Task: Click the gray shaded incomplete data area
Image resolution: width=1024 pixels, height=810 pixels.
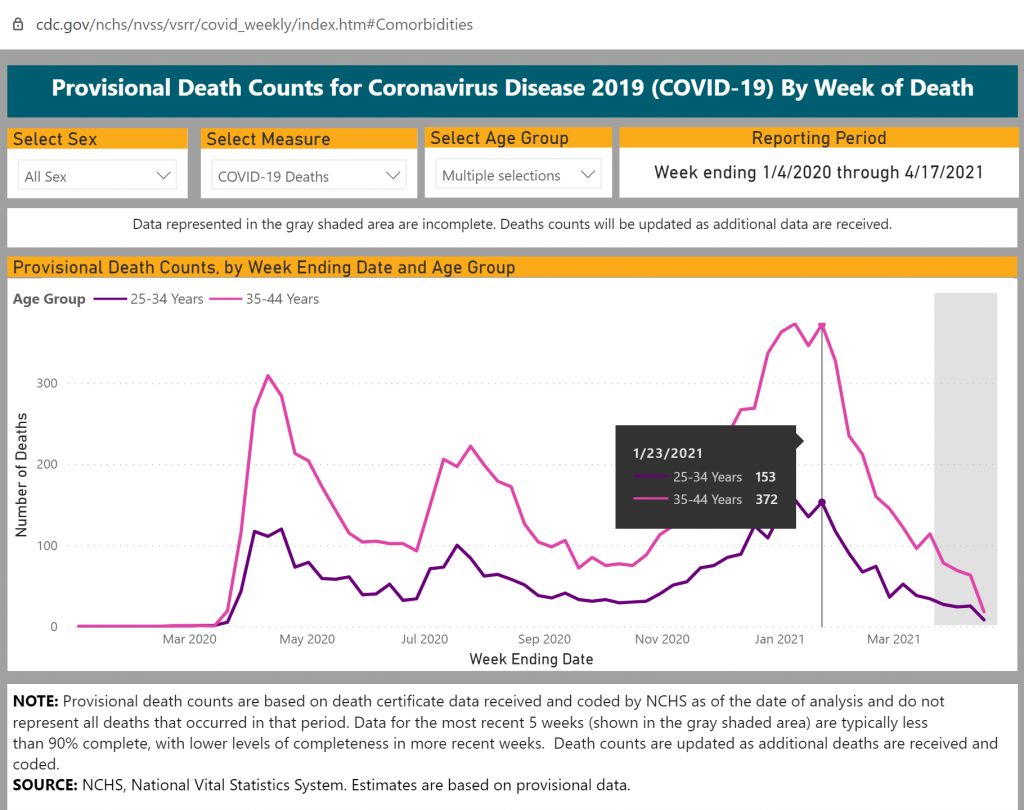Action: (965, 459)
